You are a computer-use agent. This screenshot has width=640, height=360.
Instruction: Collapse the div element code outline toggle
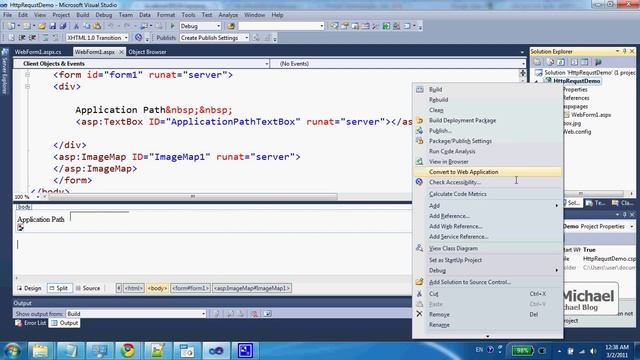coord(27,87)
